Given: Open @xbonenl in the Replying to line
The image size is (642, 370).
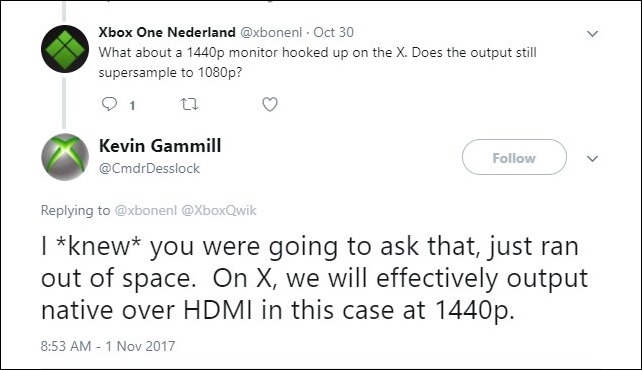Looking at the screenshot, I should [x=146, y=210].
